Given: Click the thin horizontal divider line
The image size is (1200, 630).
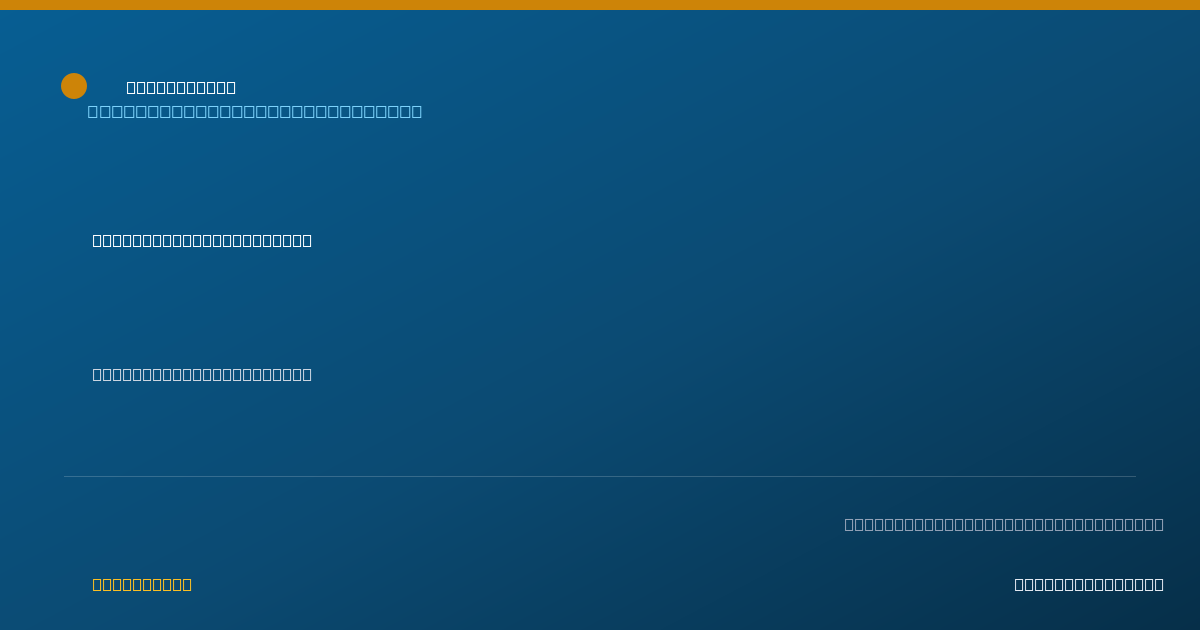Looking at the screenshot, I should pos(600,476).
